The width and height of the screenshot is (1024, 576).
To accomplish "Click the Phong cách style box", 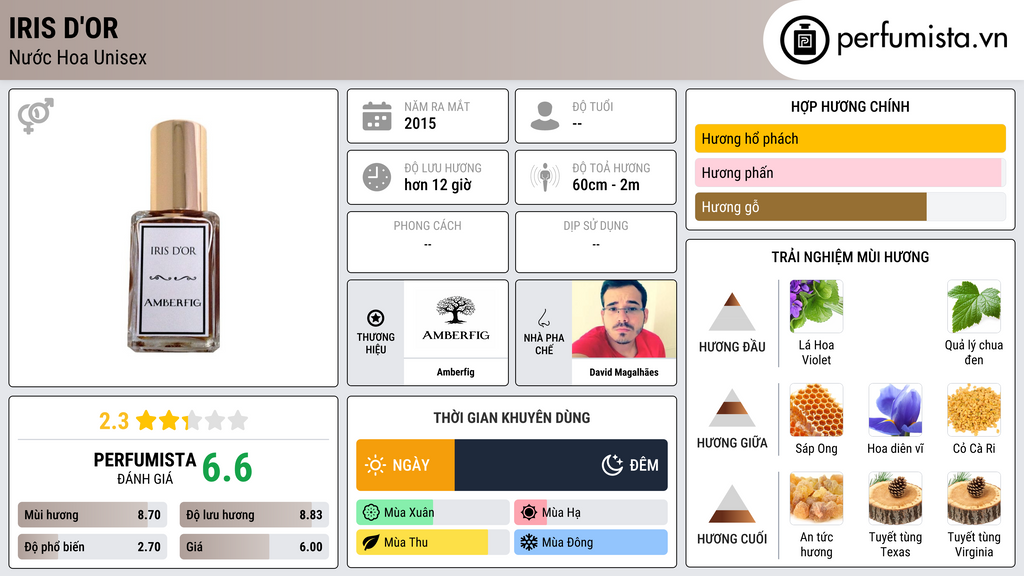I will (x=428, y=242).
